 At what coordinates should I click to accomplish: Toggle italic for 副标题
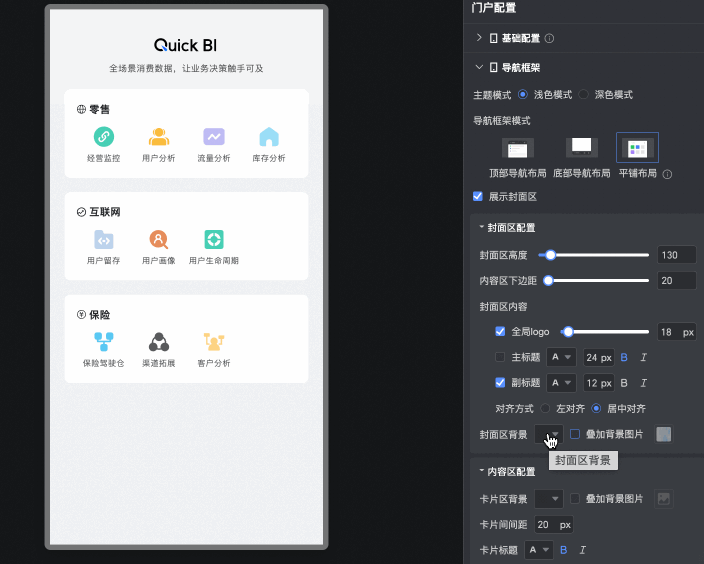643,383
